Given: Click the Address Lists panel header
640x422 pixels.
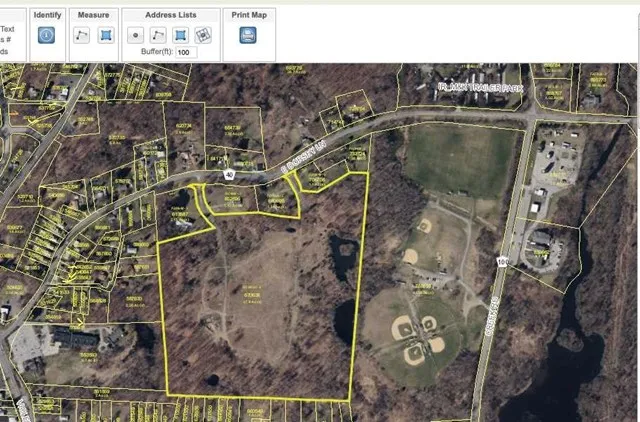Looking at the screenshot, I should pos(169,16).
